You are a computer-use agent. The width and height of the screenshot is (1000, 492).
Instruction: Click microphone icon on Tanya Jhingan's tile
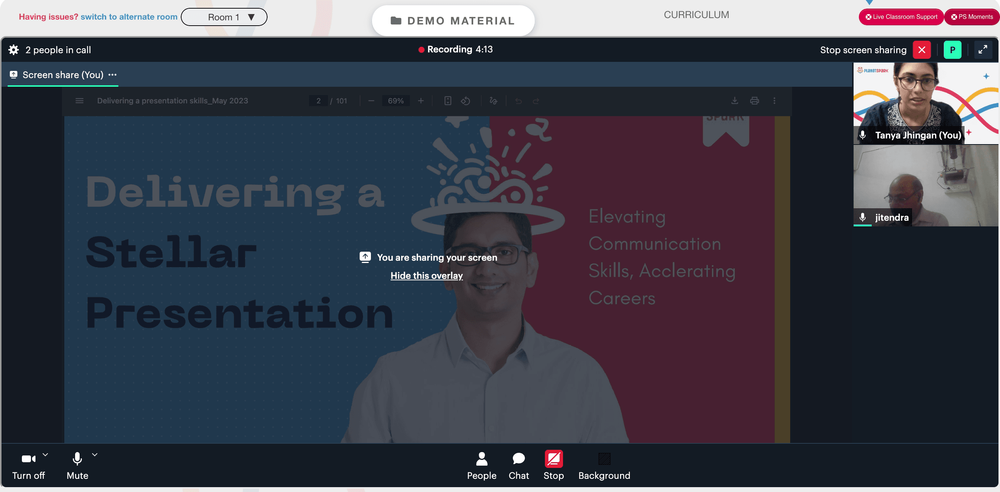862,135
